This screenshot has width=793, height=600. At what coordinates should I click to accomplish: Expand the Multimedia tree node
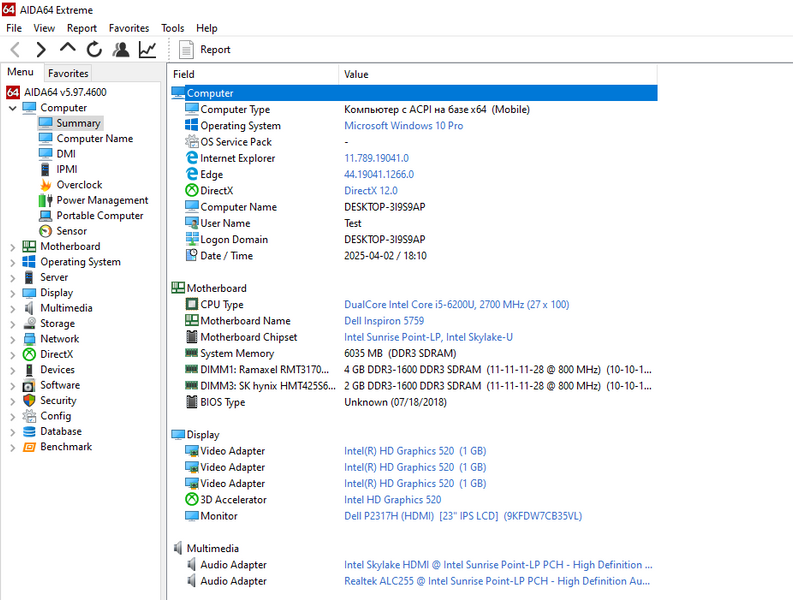(x=13, y=309)
